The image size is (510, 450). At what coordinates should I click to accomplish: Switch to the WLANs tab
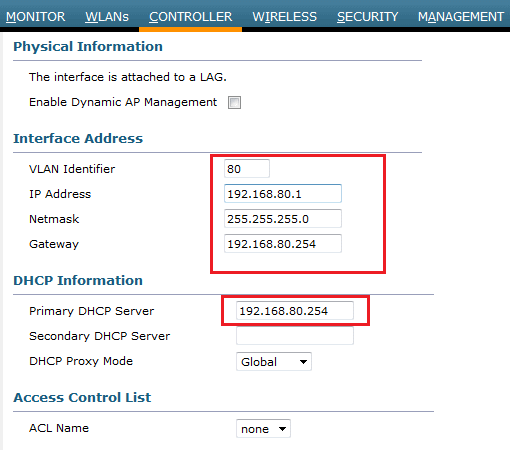pyautogui.click(x=107, y=17)
